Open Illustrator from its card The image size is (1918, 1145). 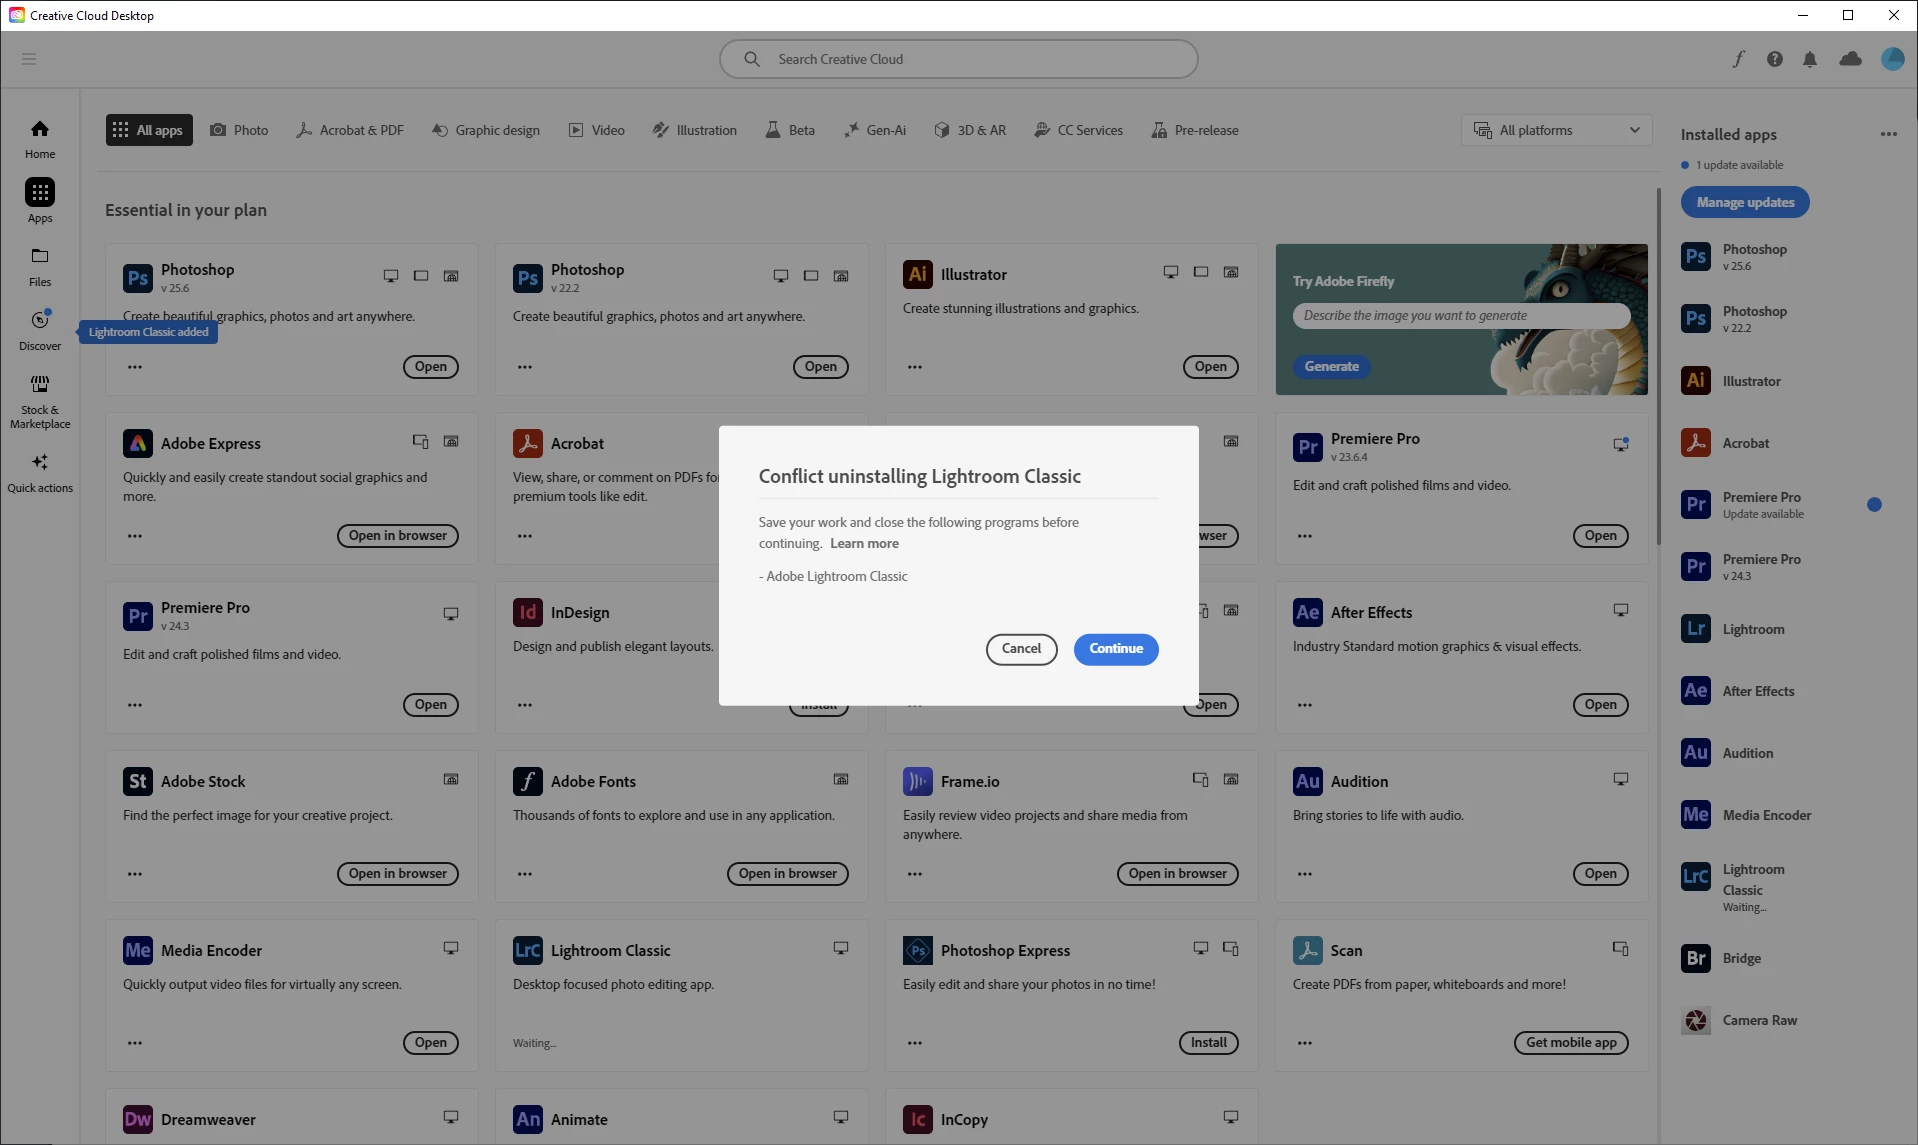(x=1211, y=367)
